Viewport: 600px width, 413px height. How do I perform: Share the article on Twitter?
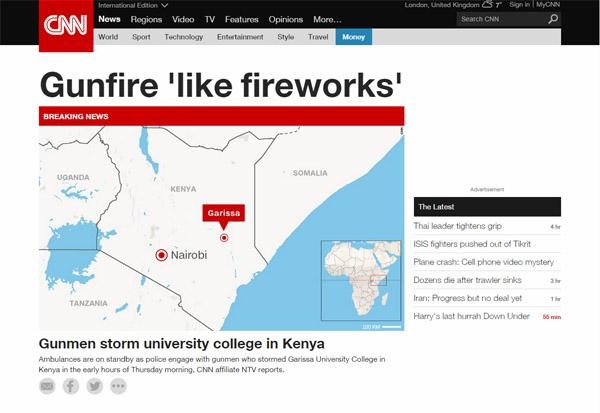coord(95,386)
